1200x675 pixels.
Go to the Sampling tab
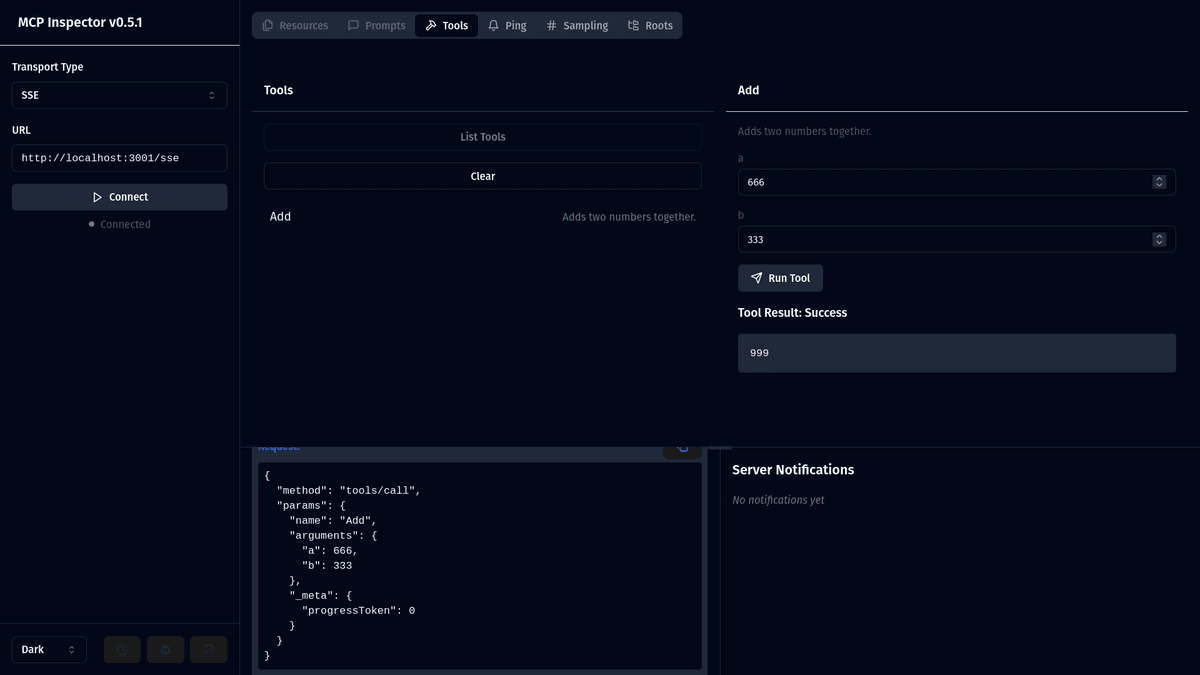tap(577, 25)
